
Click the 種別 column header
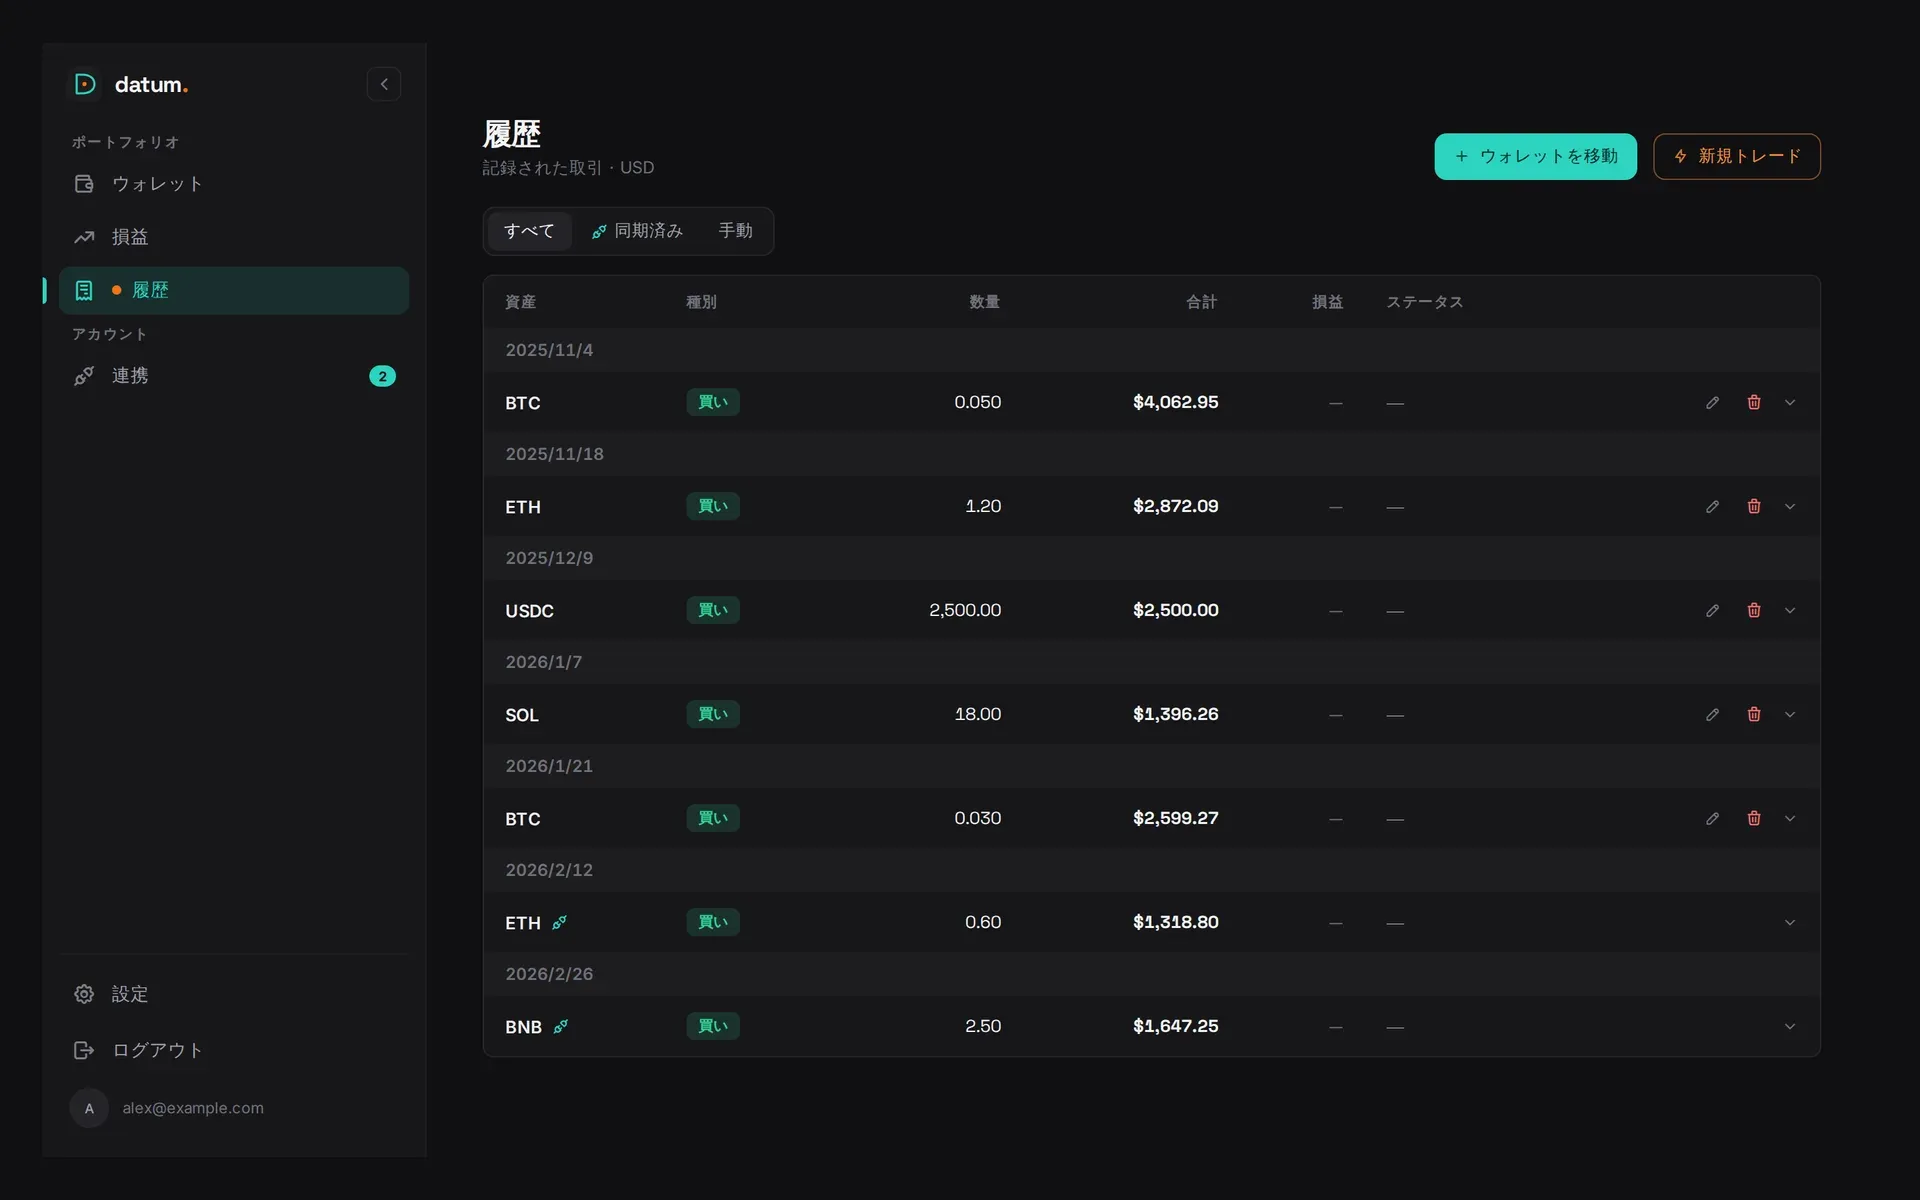point(701,302)
